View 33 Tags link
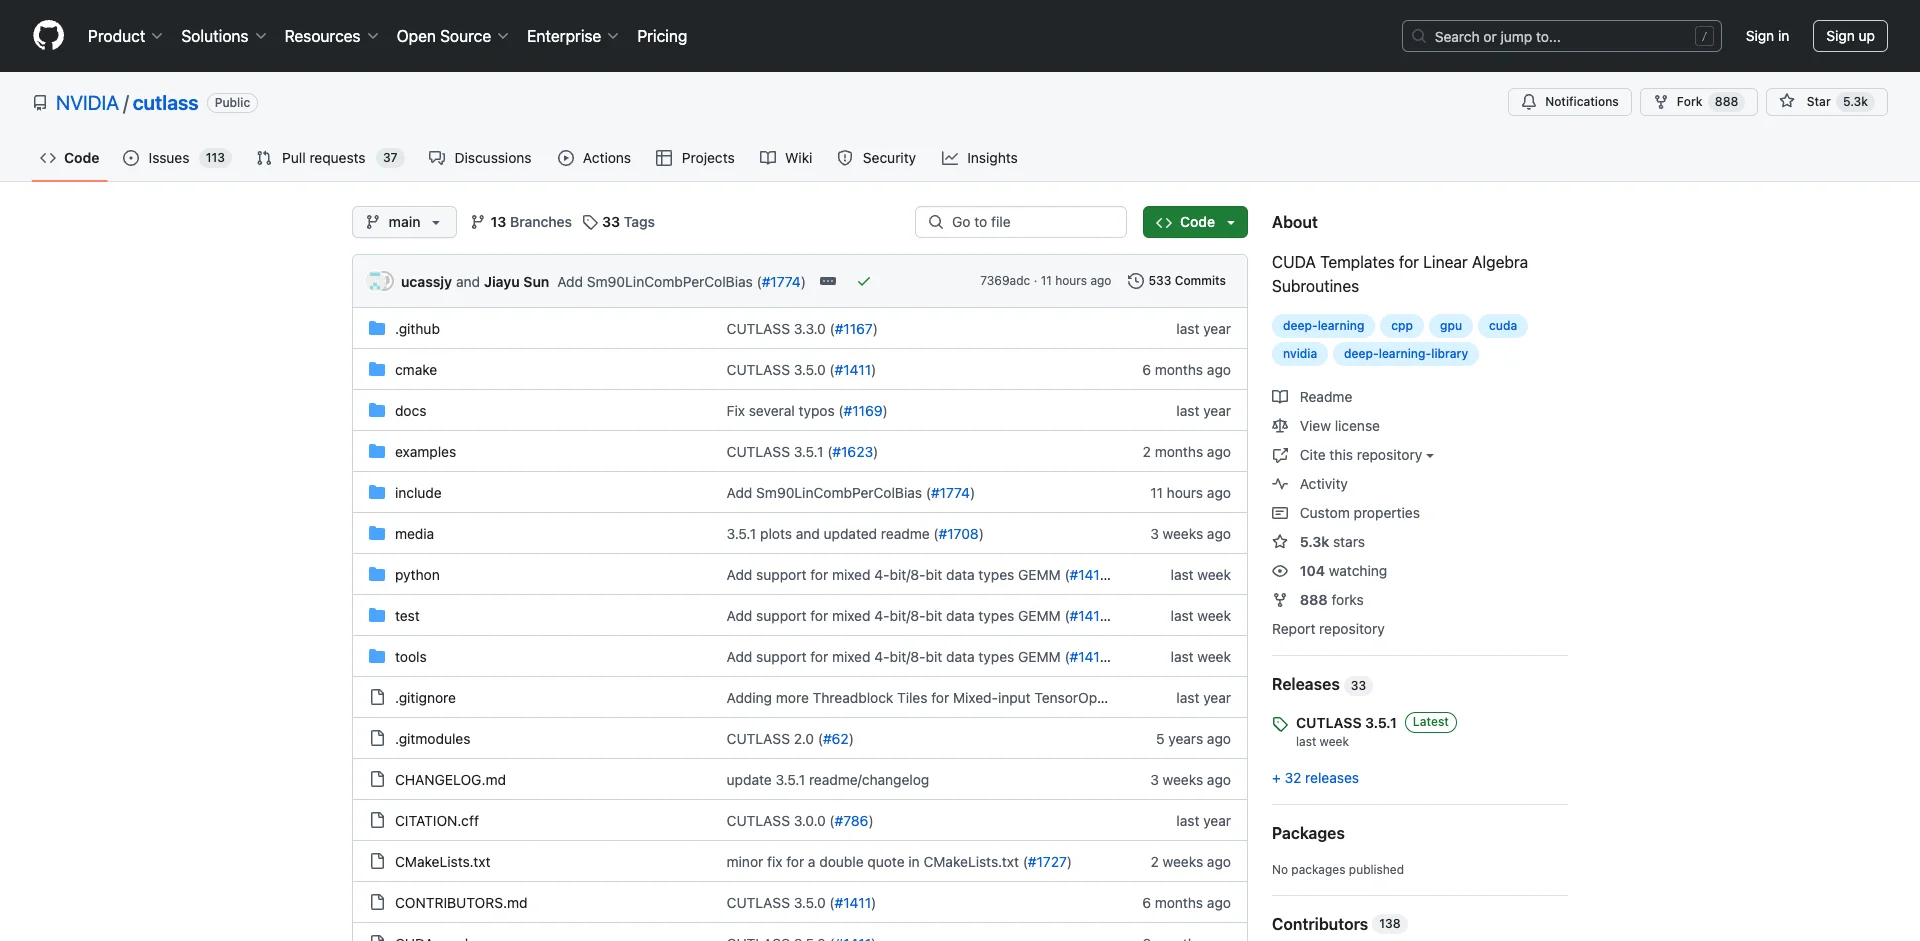Viewport: 1920px width, 941px height. [x=619, y=222]
